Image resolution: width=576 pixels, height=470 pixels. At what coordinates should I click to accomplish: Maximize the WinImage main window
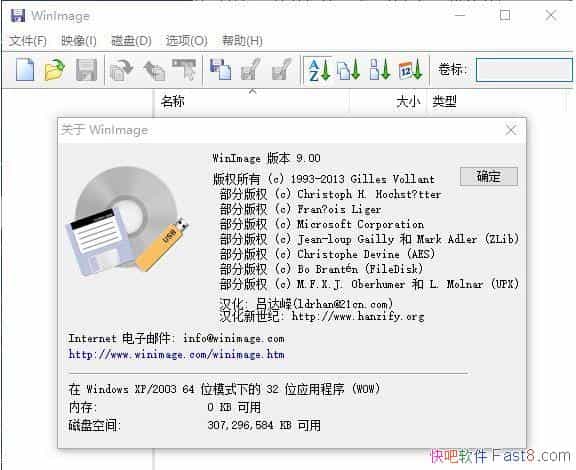505,15
